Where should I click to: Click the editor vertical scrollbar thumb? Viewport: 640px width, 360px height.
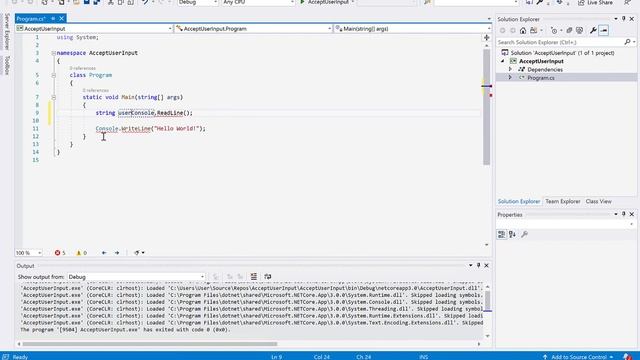[x=487, y=107]
